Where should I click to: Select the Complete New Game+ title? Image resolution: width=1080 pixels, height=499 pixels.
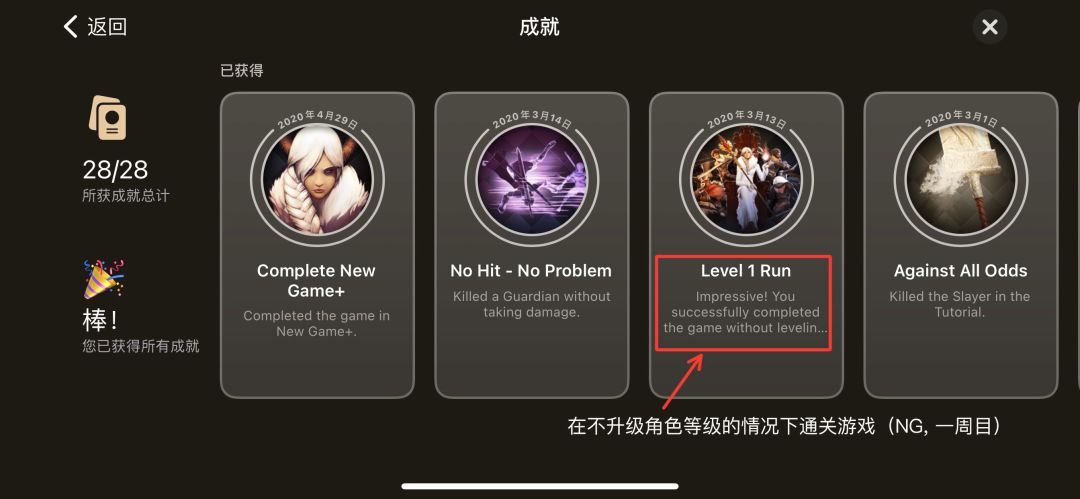(316, 281)
